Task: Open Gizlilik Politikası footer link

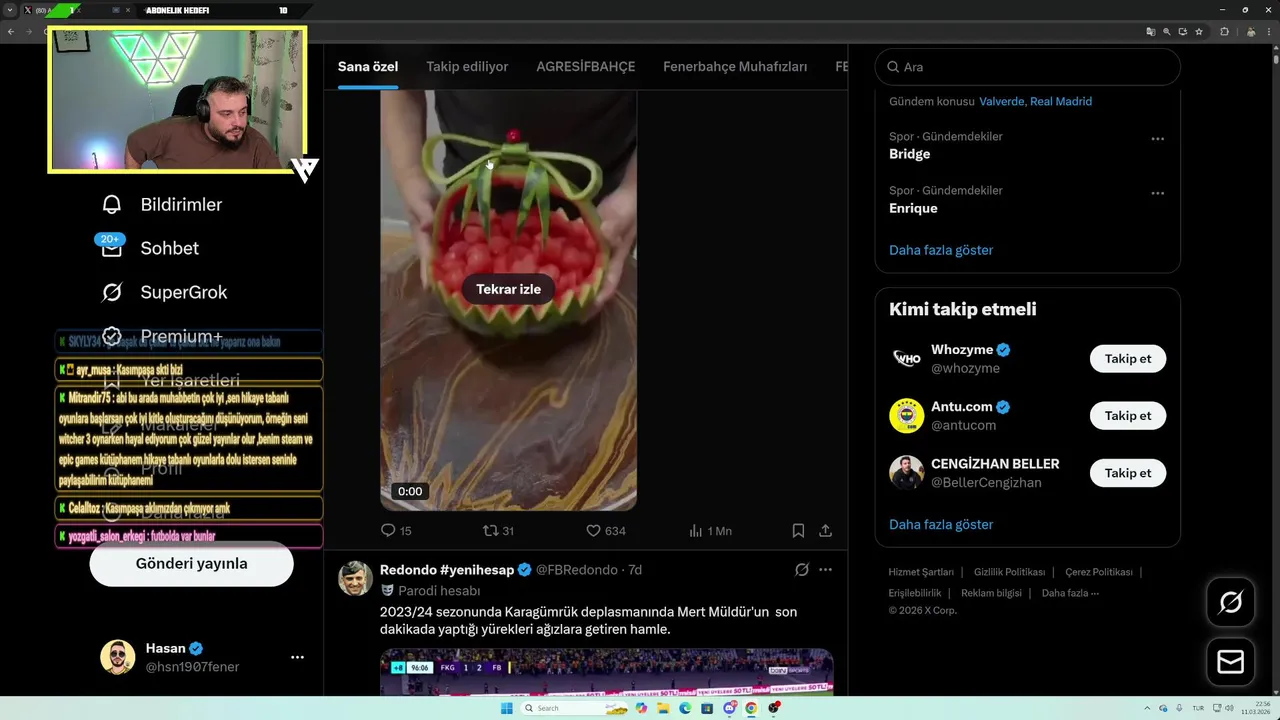Action: [x=1009, y=572]
